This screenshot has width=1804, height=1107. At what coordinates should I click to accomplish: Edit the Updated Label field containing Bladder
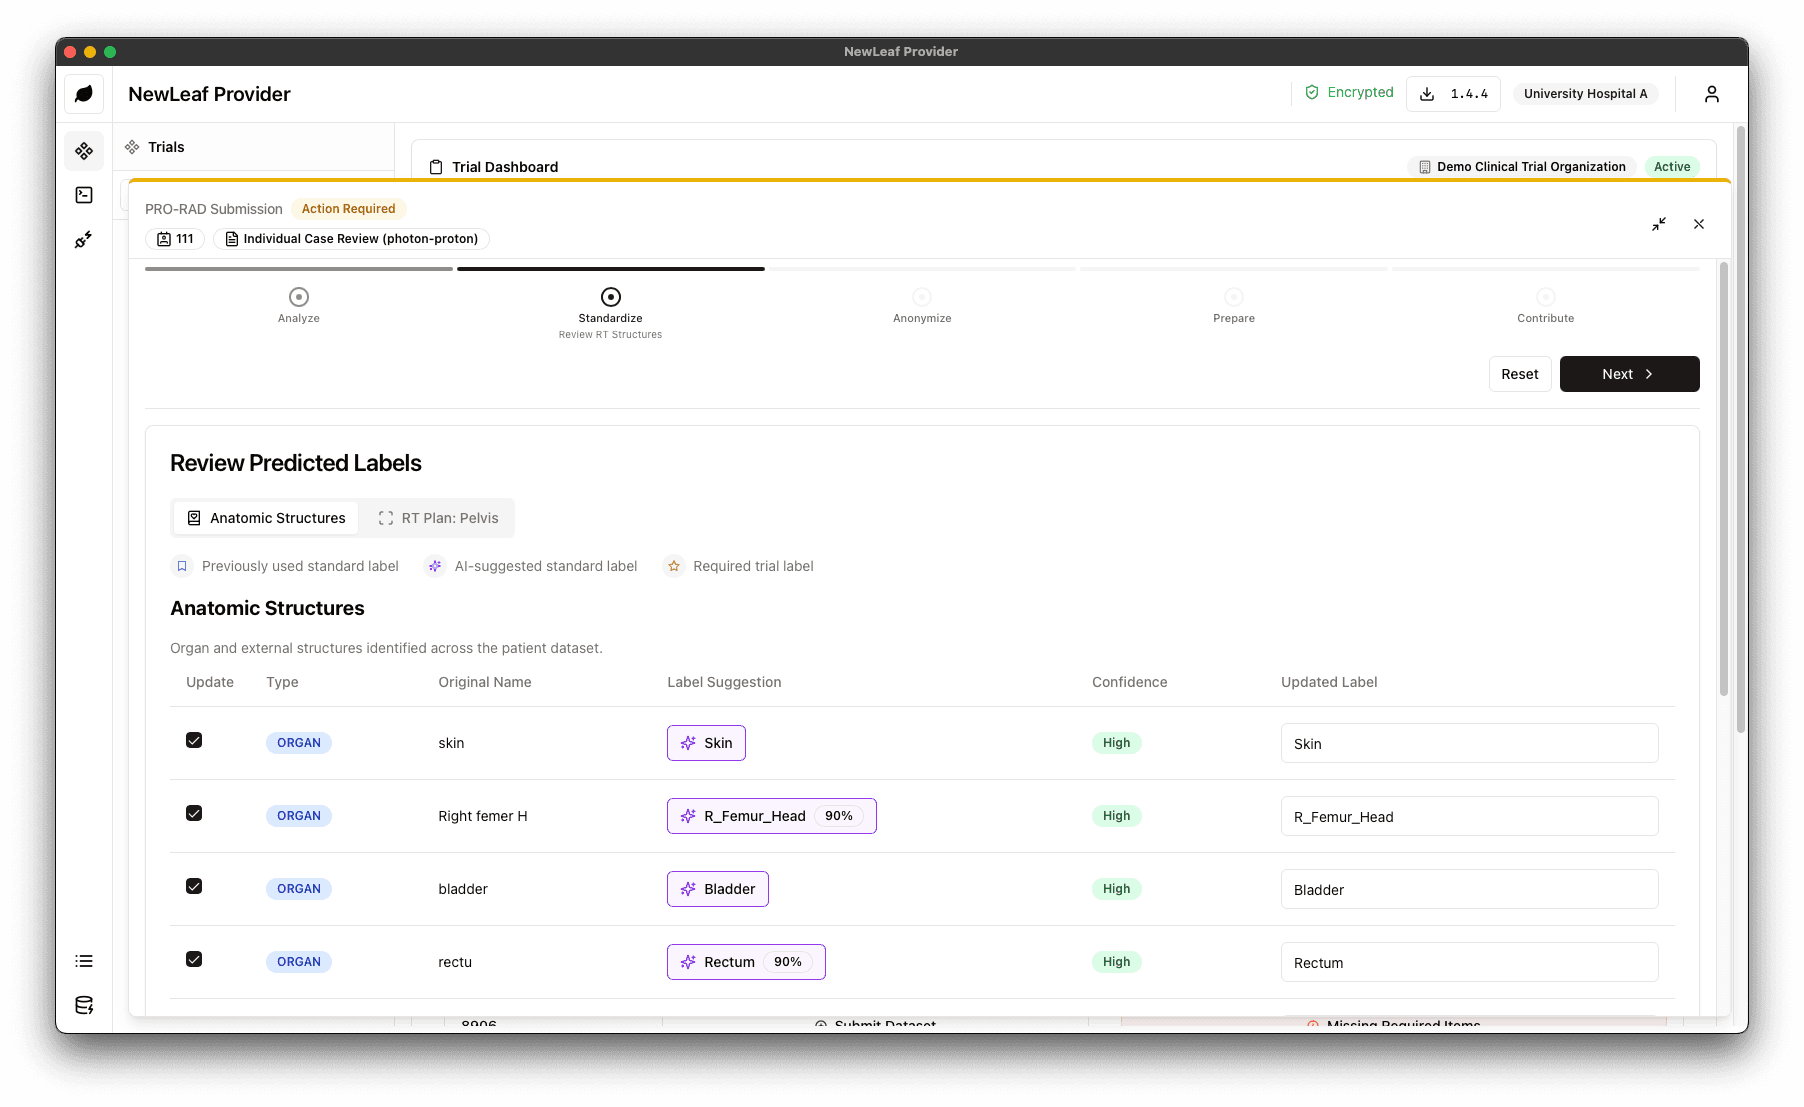(1470, 889)
